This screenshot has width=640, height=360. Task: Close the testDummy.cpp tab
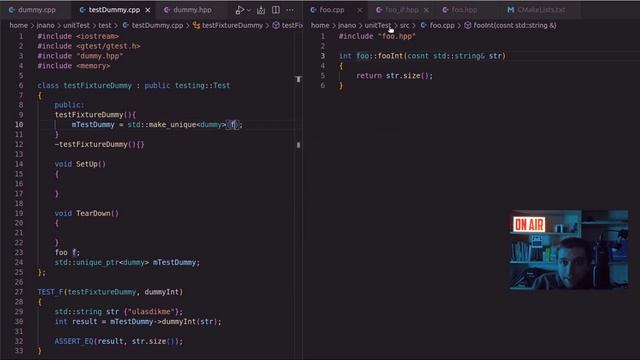click(148, 10)
